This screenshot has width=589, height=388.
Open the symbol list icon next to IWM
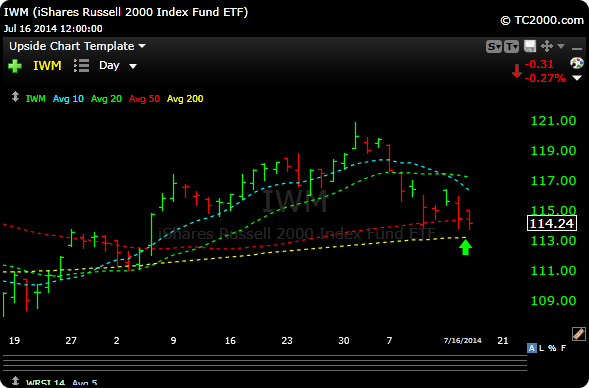pyautogui.click(x=82, y=65)
